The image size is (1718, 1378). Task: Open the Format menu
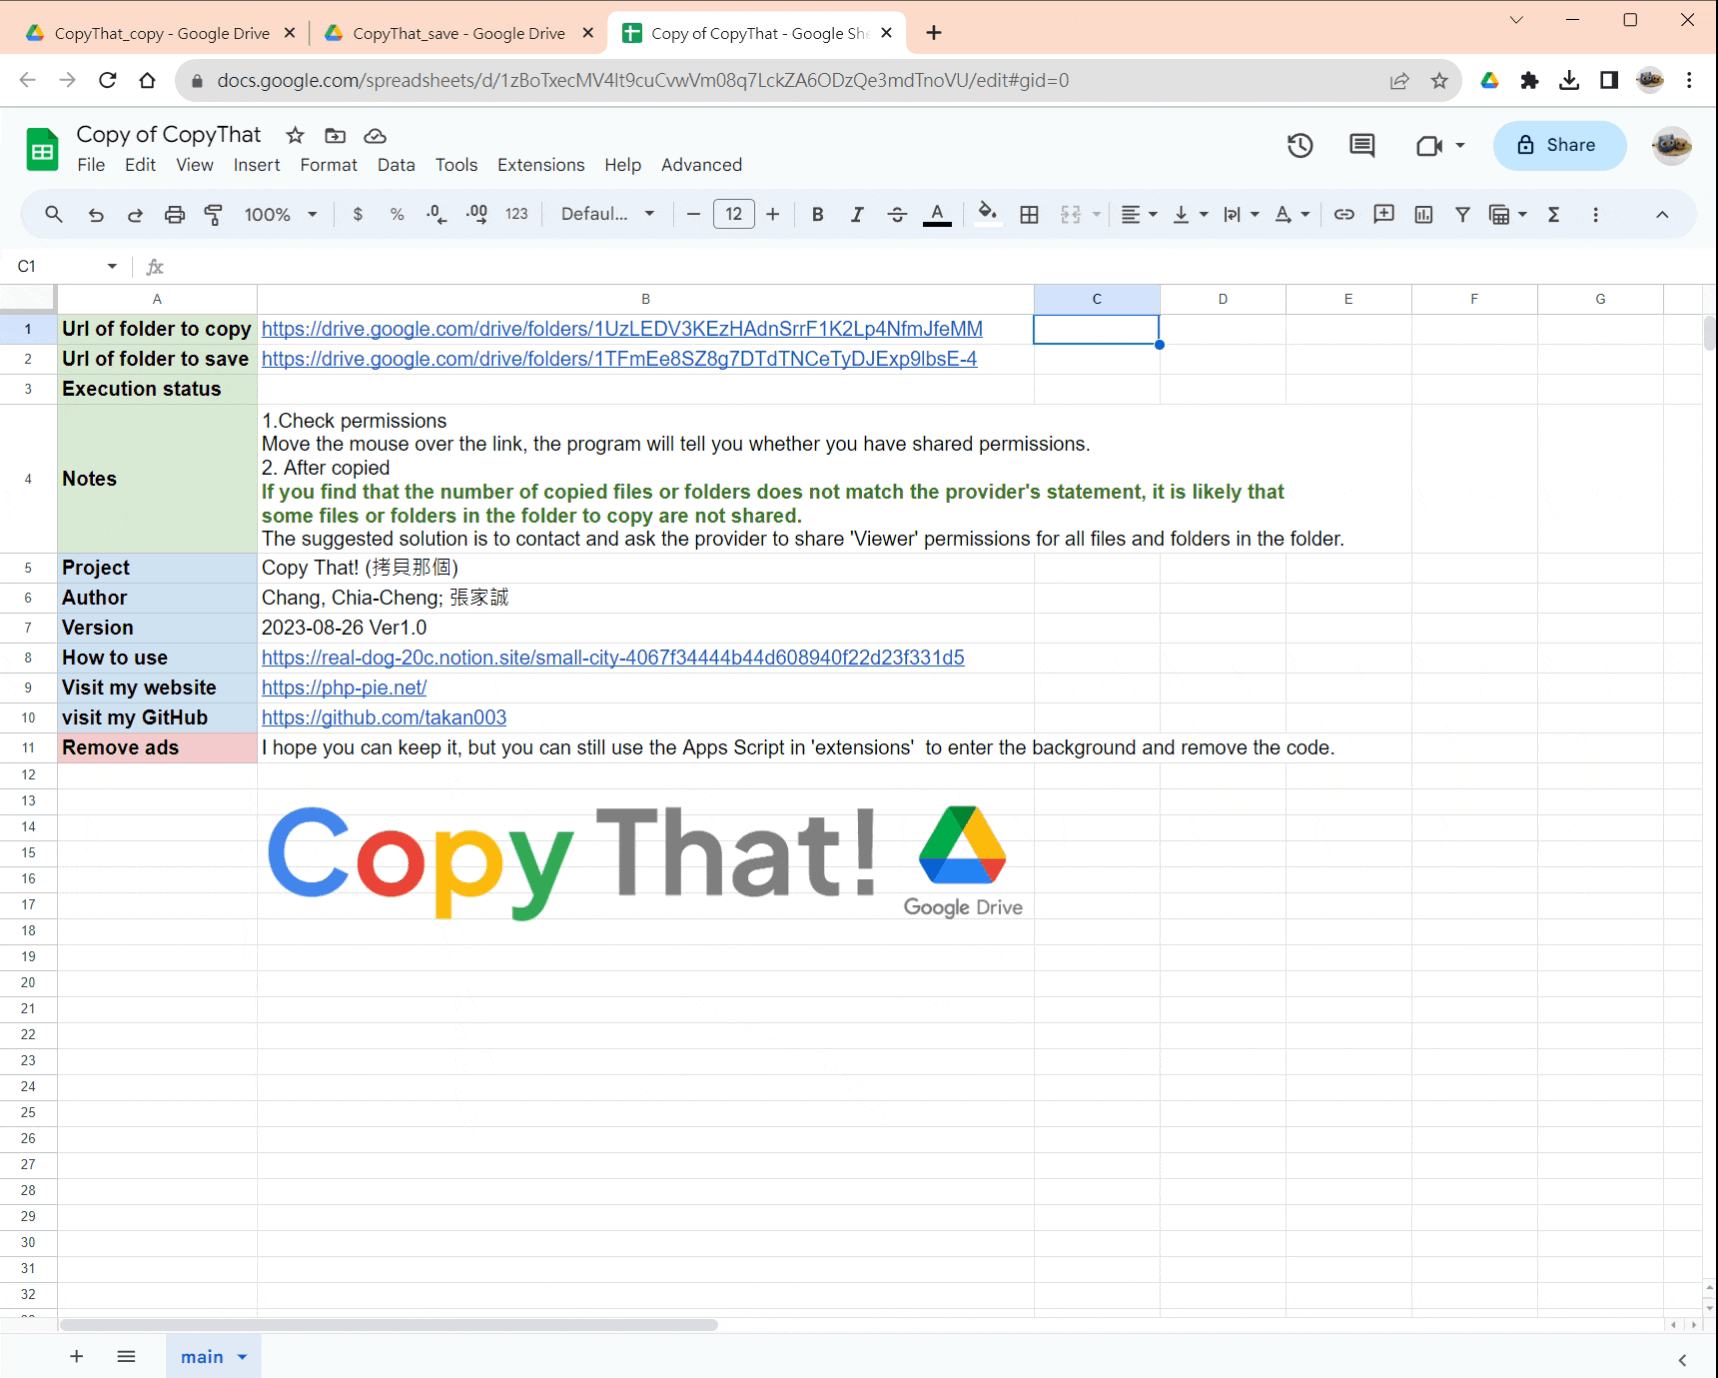click(329, 165)
